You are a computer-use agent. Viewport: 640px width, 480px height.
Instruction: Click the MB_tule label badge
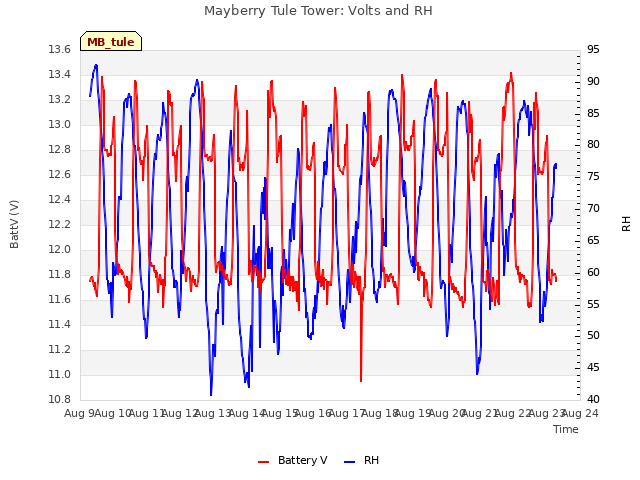111,41
